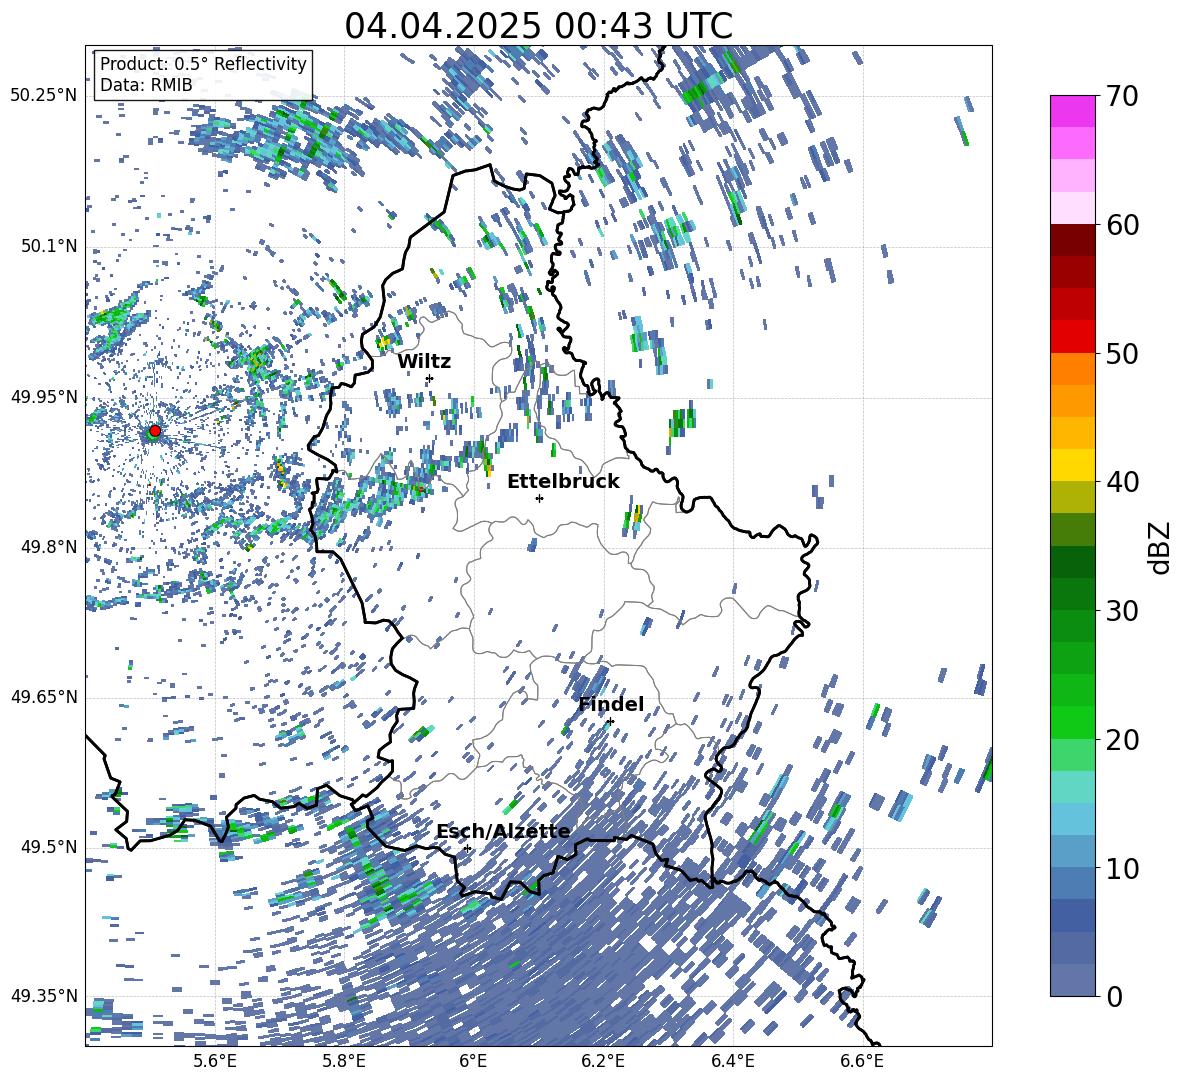The width and height of the screenshot is (1184, 1081).
Task: Click the red radar site marker
Action: (155, 431)
